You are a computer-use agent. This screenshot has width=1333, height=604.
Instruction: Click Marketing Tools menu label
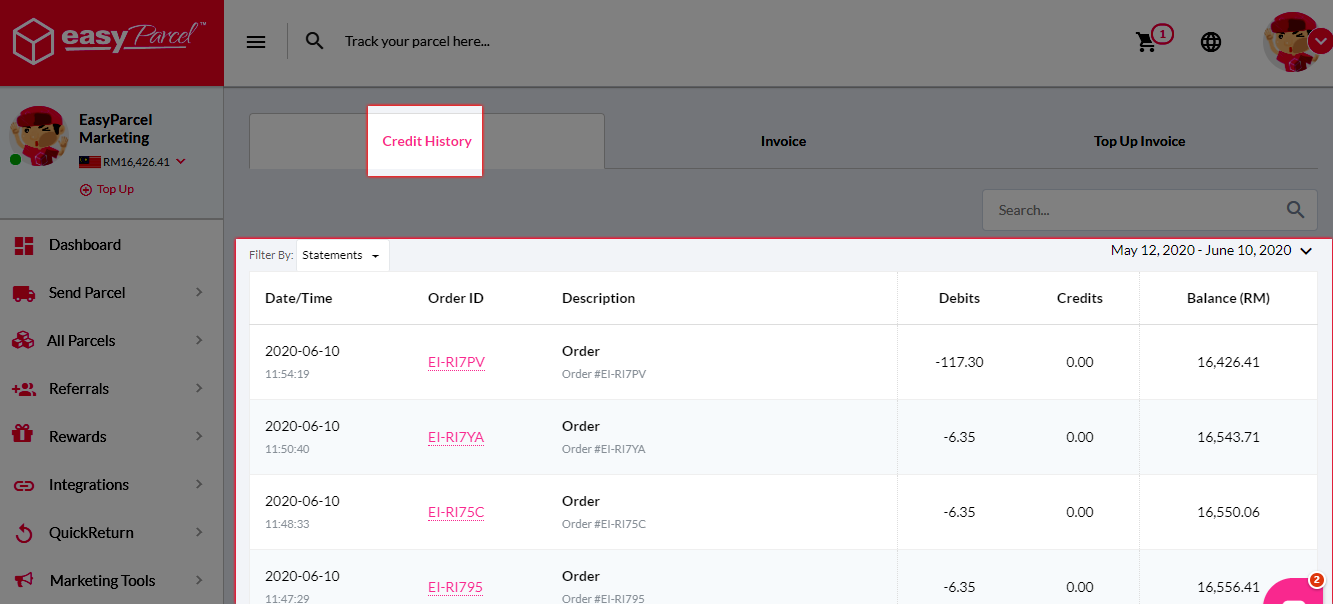(x=103, y=581)
